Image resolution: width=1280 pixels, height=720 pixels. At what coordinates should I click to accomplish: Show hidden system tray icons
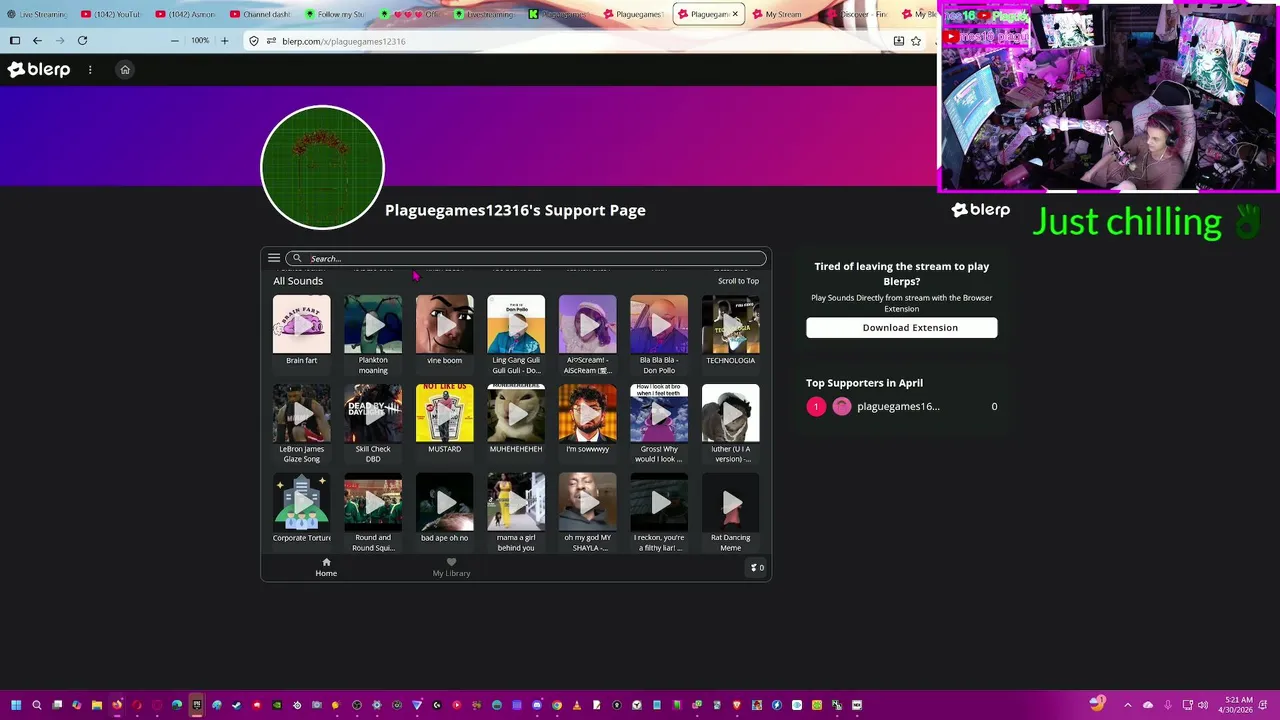[x=1127, y=705]
